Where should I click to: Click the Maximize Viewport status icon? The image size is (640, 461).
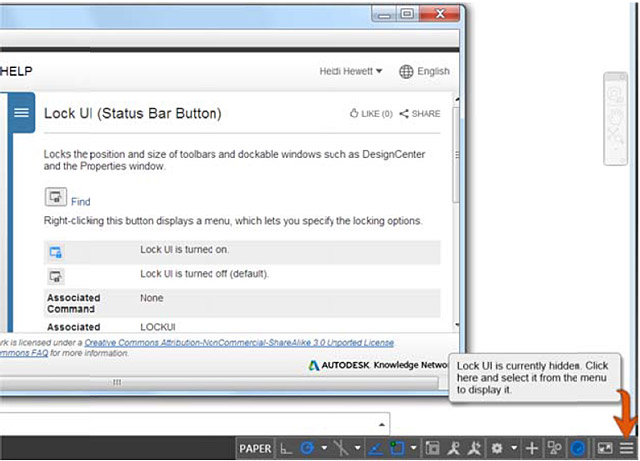[432, 448]
